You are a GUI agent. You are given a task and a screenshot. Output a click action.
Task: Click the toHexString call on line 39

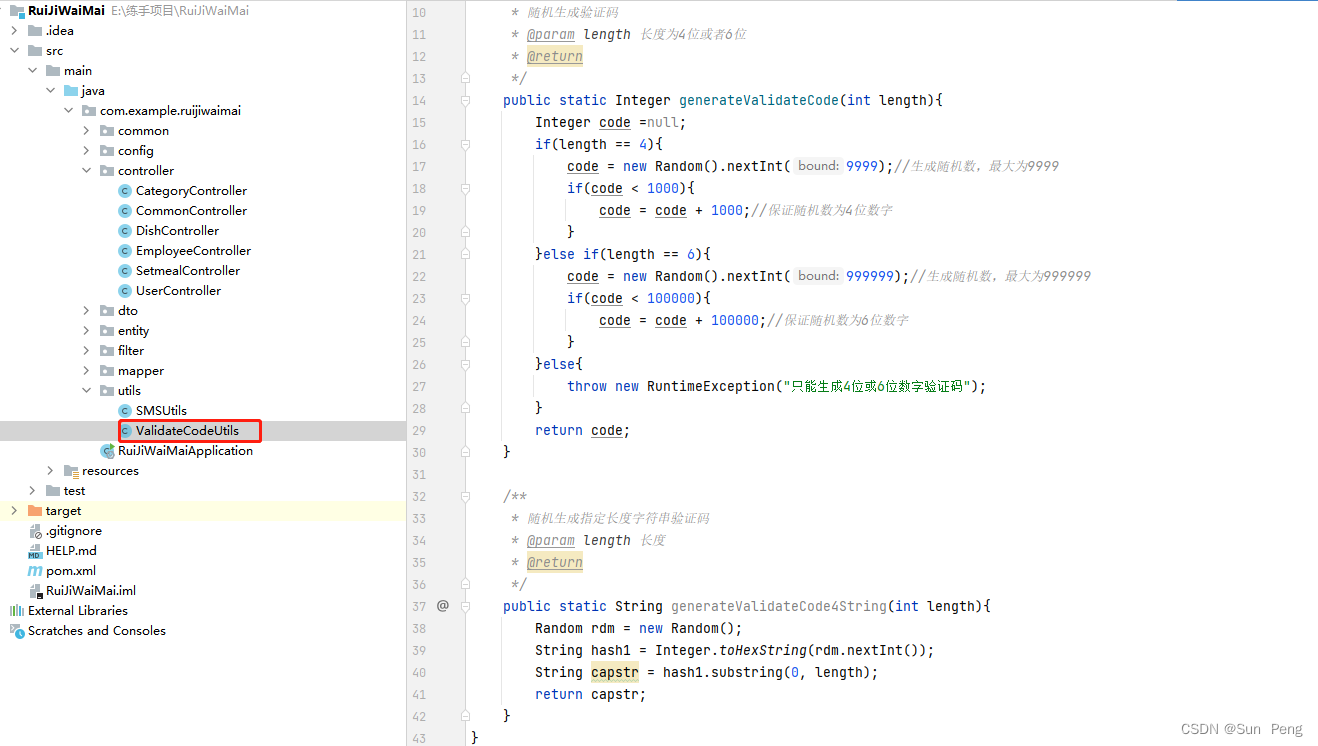[763, 650]
